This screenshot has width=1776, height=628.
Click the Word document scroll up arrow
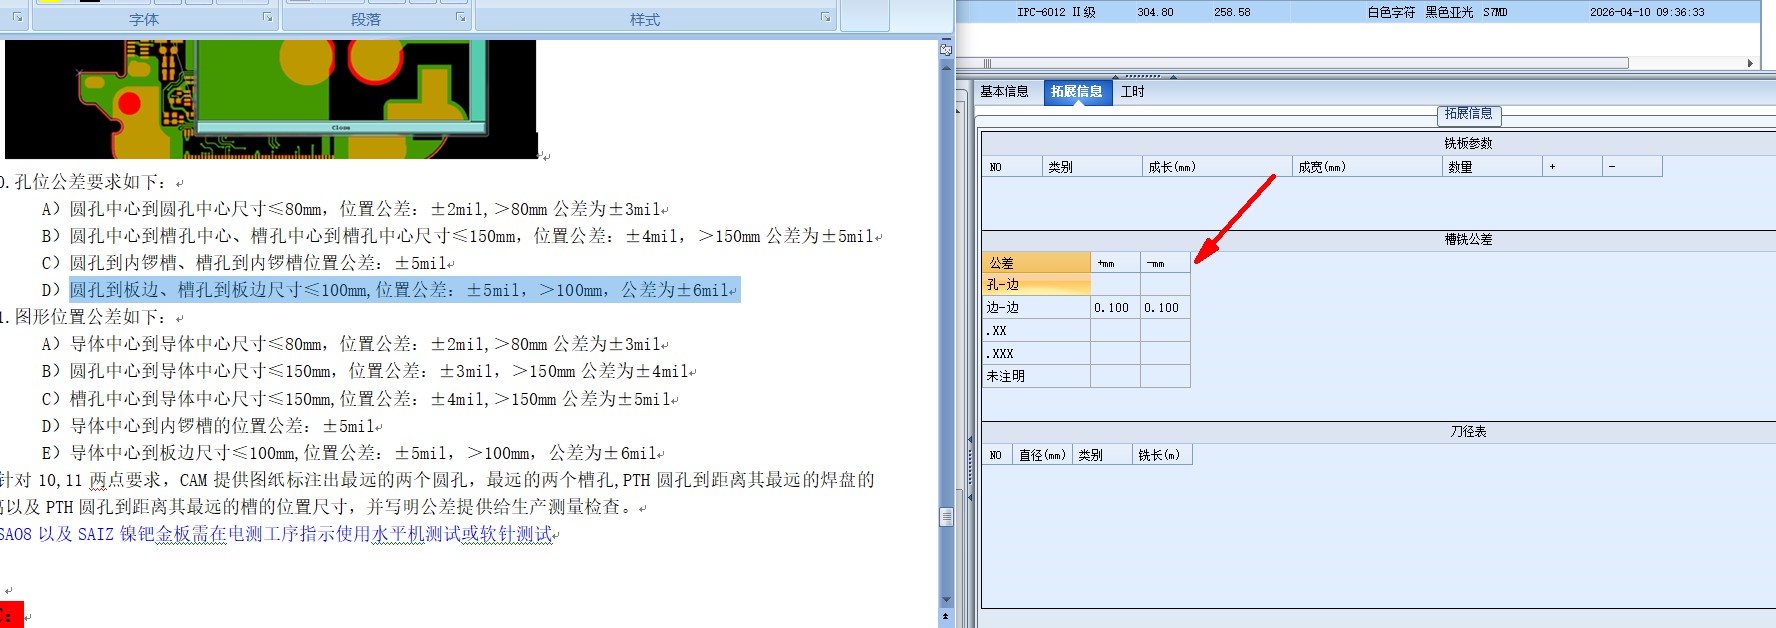(x=946, y=66)
